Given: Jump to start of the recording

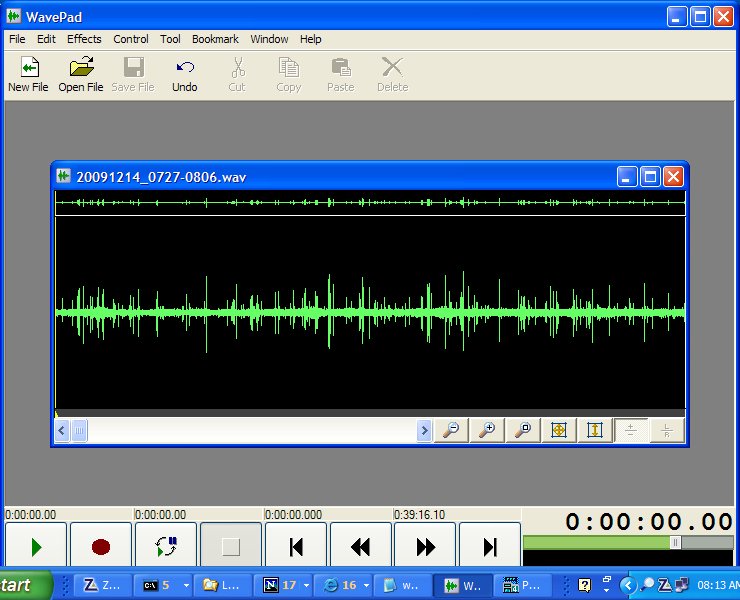Looking at the screenshot, I should point(296,547).
